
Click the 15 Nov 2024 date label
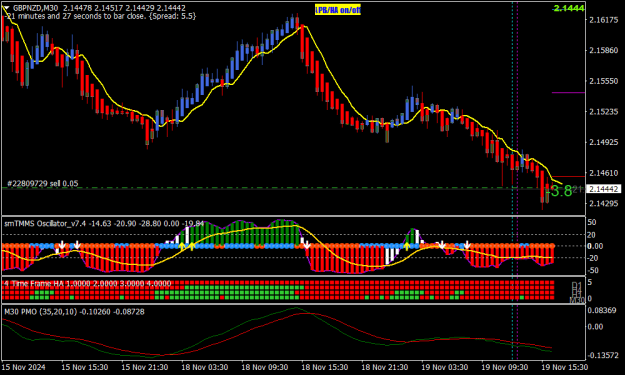click(x=24, y=367)
